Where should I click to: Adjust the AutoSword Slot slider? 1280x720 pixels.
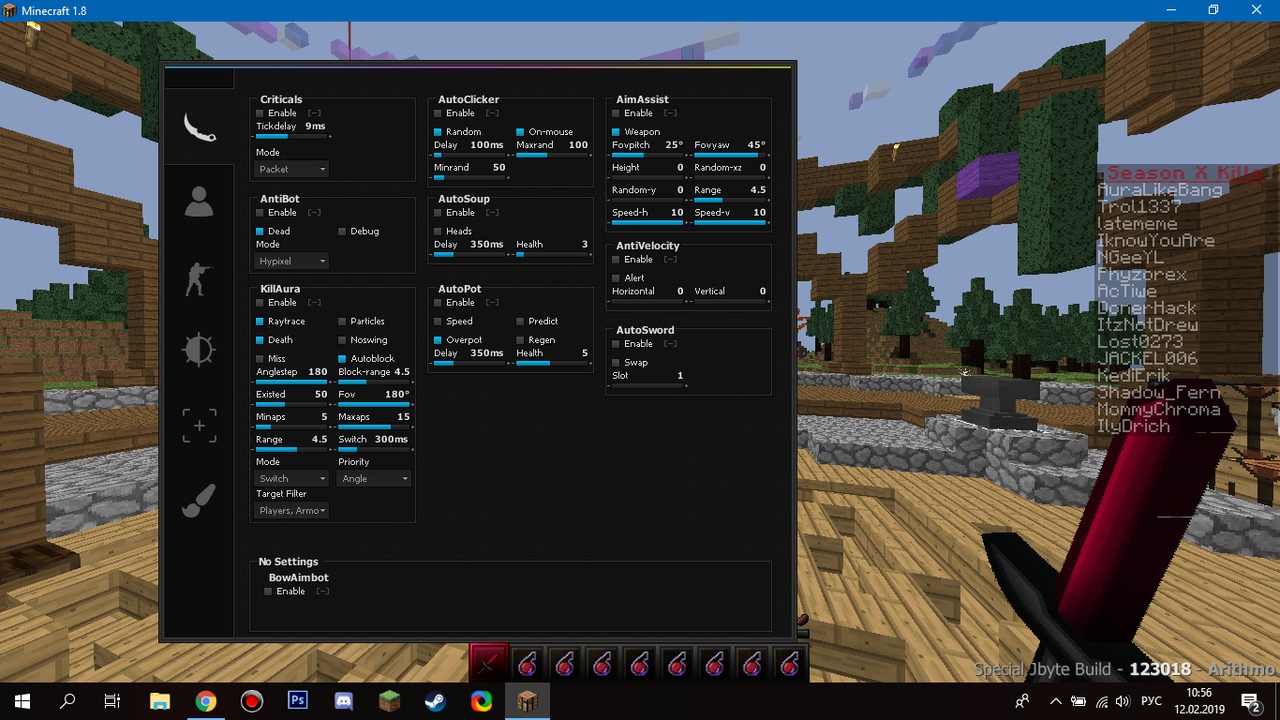[648, 385]
